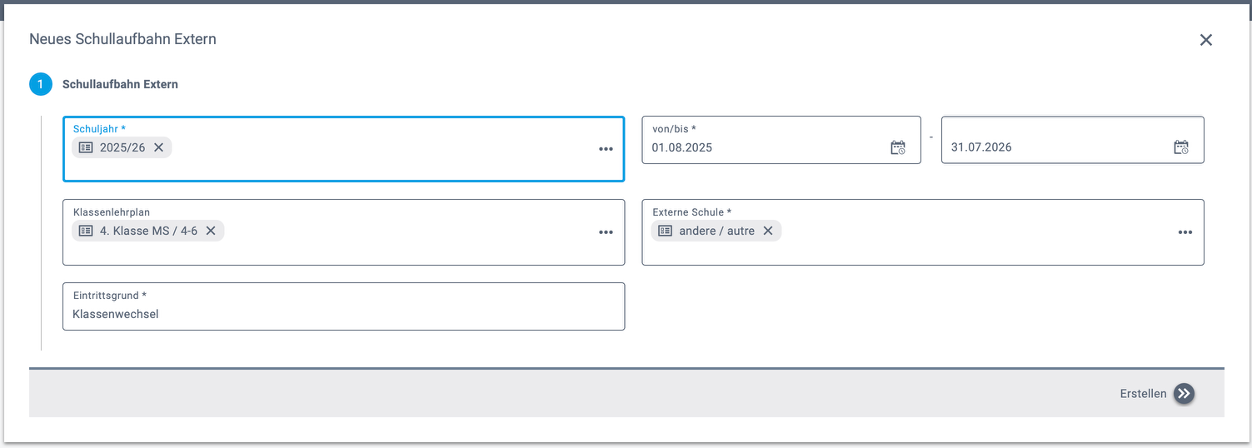Click the double-arrow Erstellen icon

coord(1184,394)
